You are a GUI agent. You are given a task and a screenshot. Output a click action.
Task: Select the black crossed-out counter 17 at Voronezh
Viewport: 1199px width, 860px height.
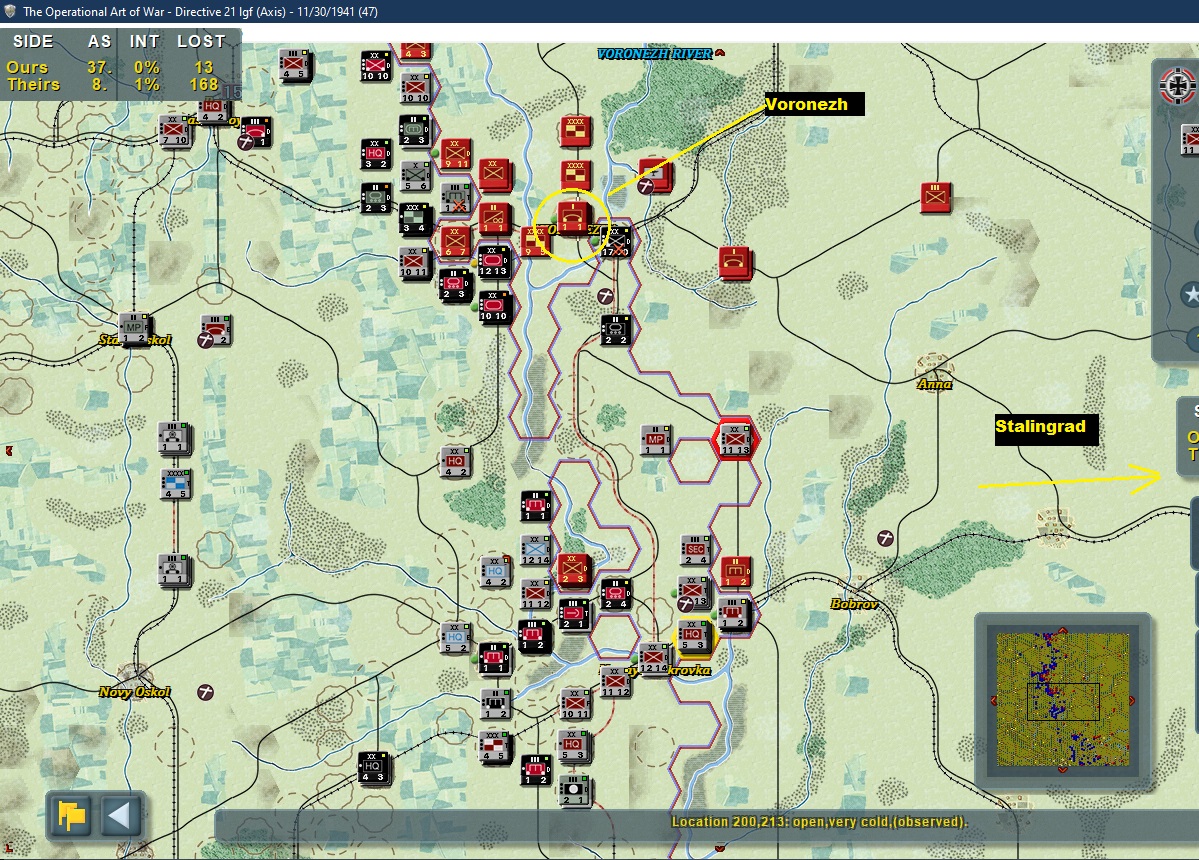pos(616,242)
